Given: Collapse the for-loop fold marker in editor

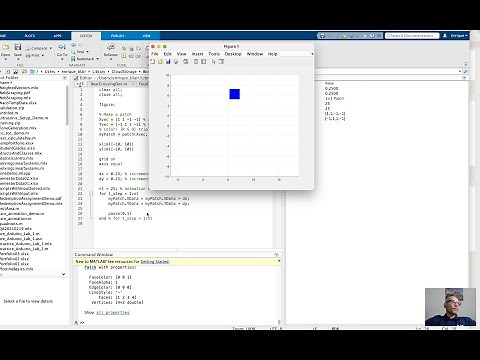Looking at the screenshot, I should click(x=91, y=193).
